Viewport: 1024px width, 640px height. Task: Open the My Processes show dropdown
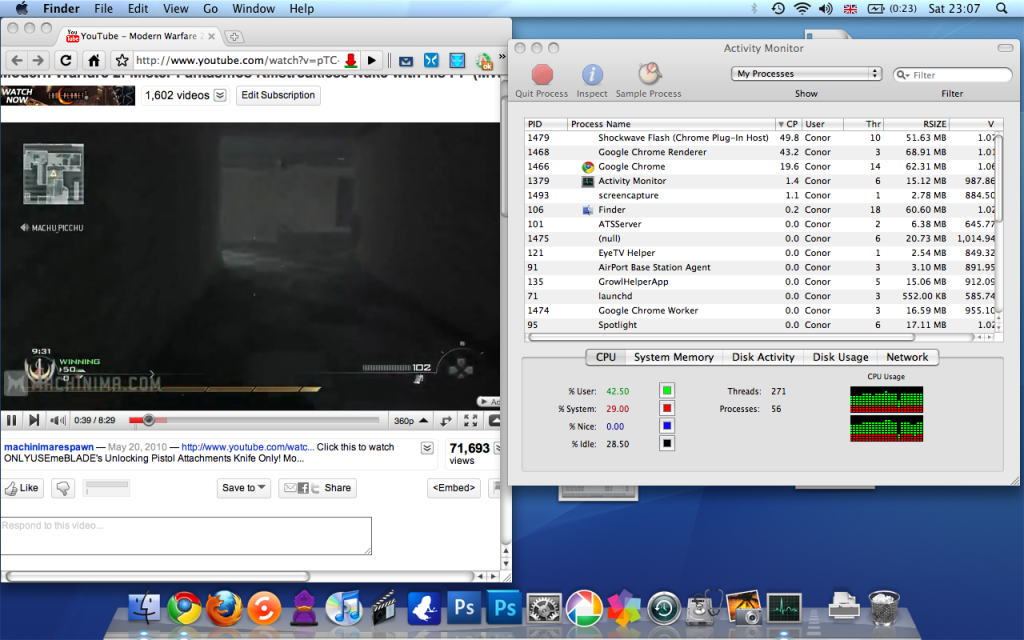point(807,74)
